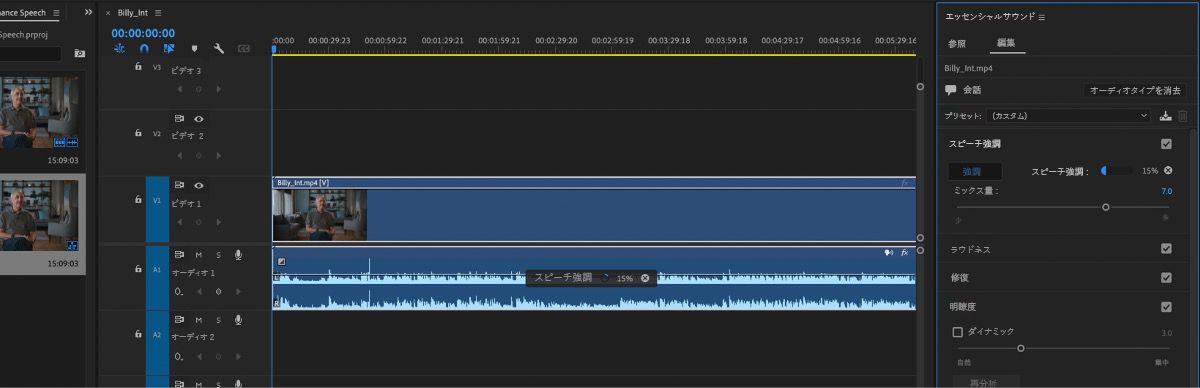Open Essential Sound panel menu icon
The width and height of the screenshot is (1200, 388).
click(x=1041, y=17)
